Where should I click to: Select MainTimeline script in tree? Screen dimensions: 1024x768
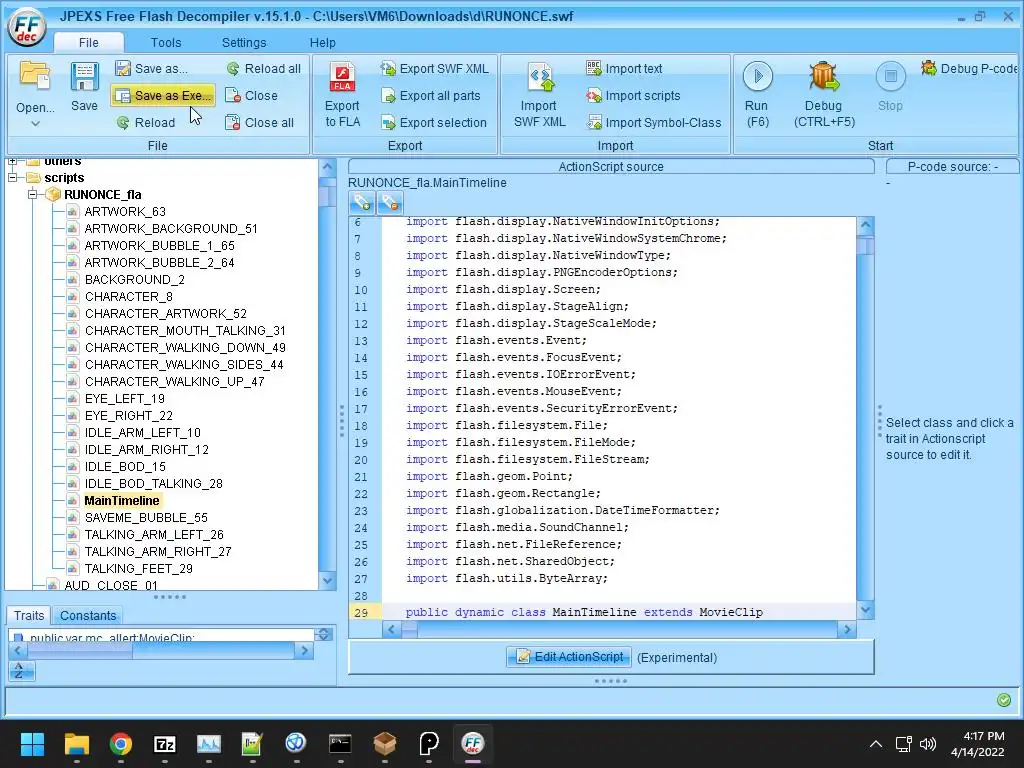point(121,500)
